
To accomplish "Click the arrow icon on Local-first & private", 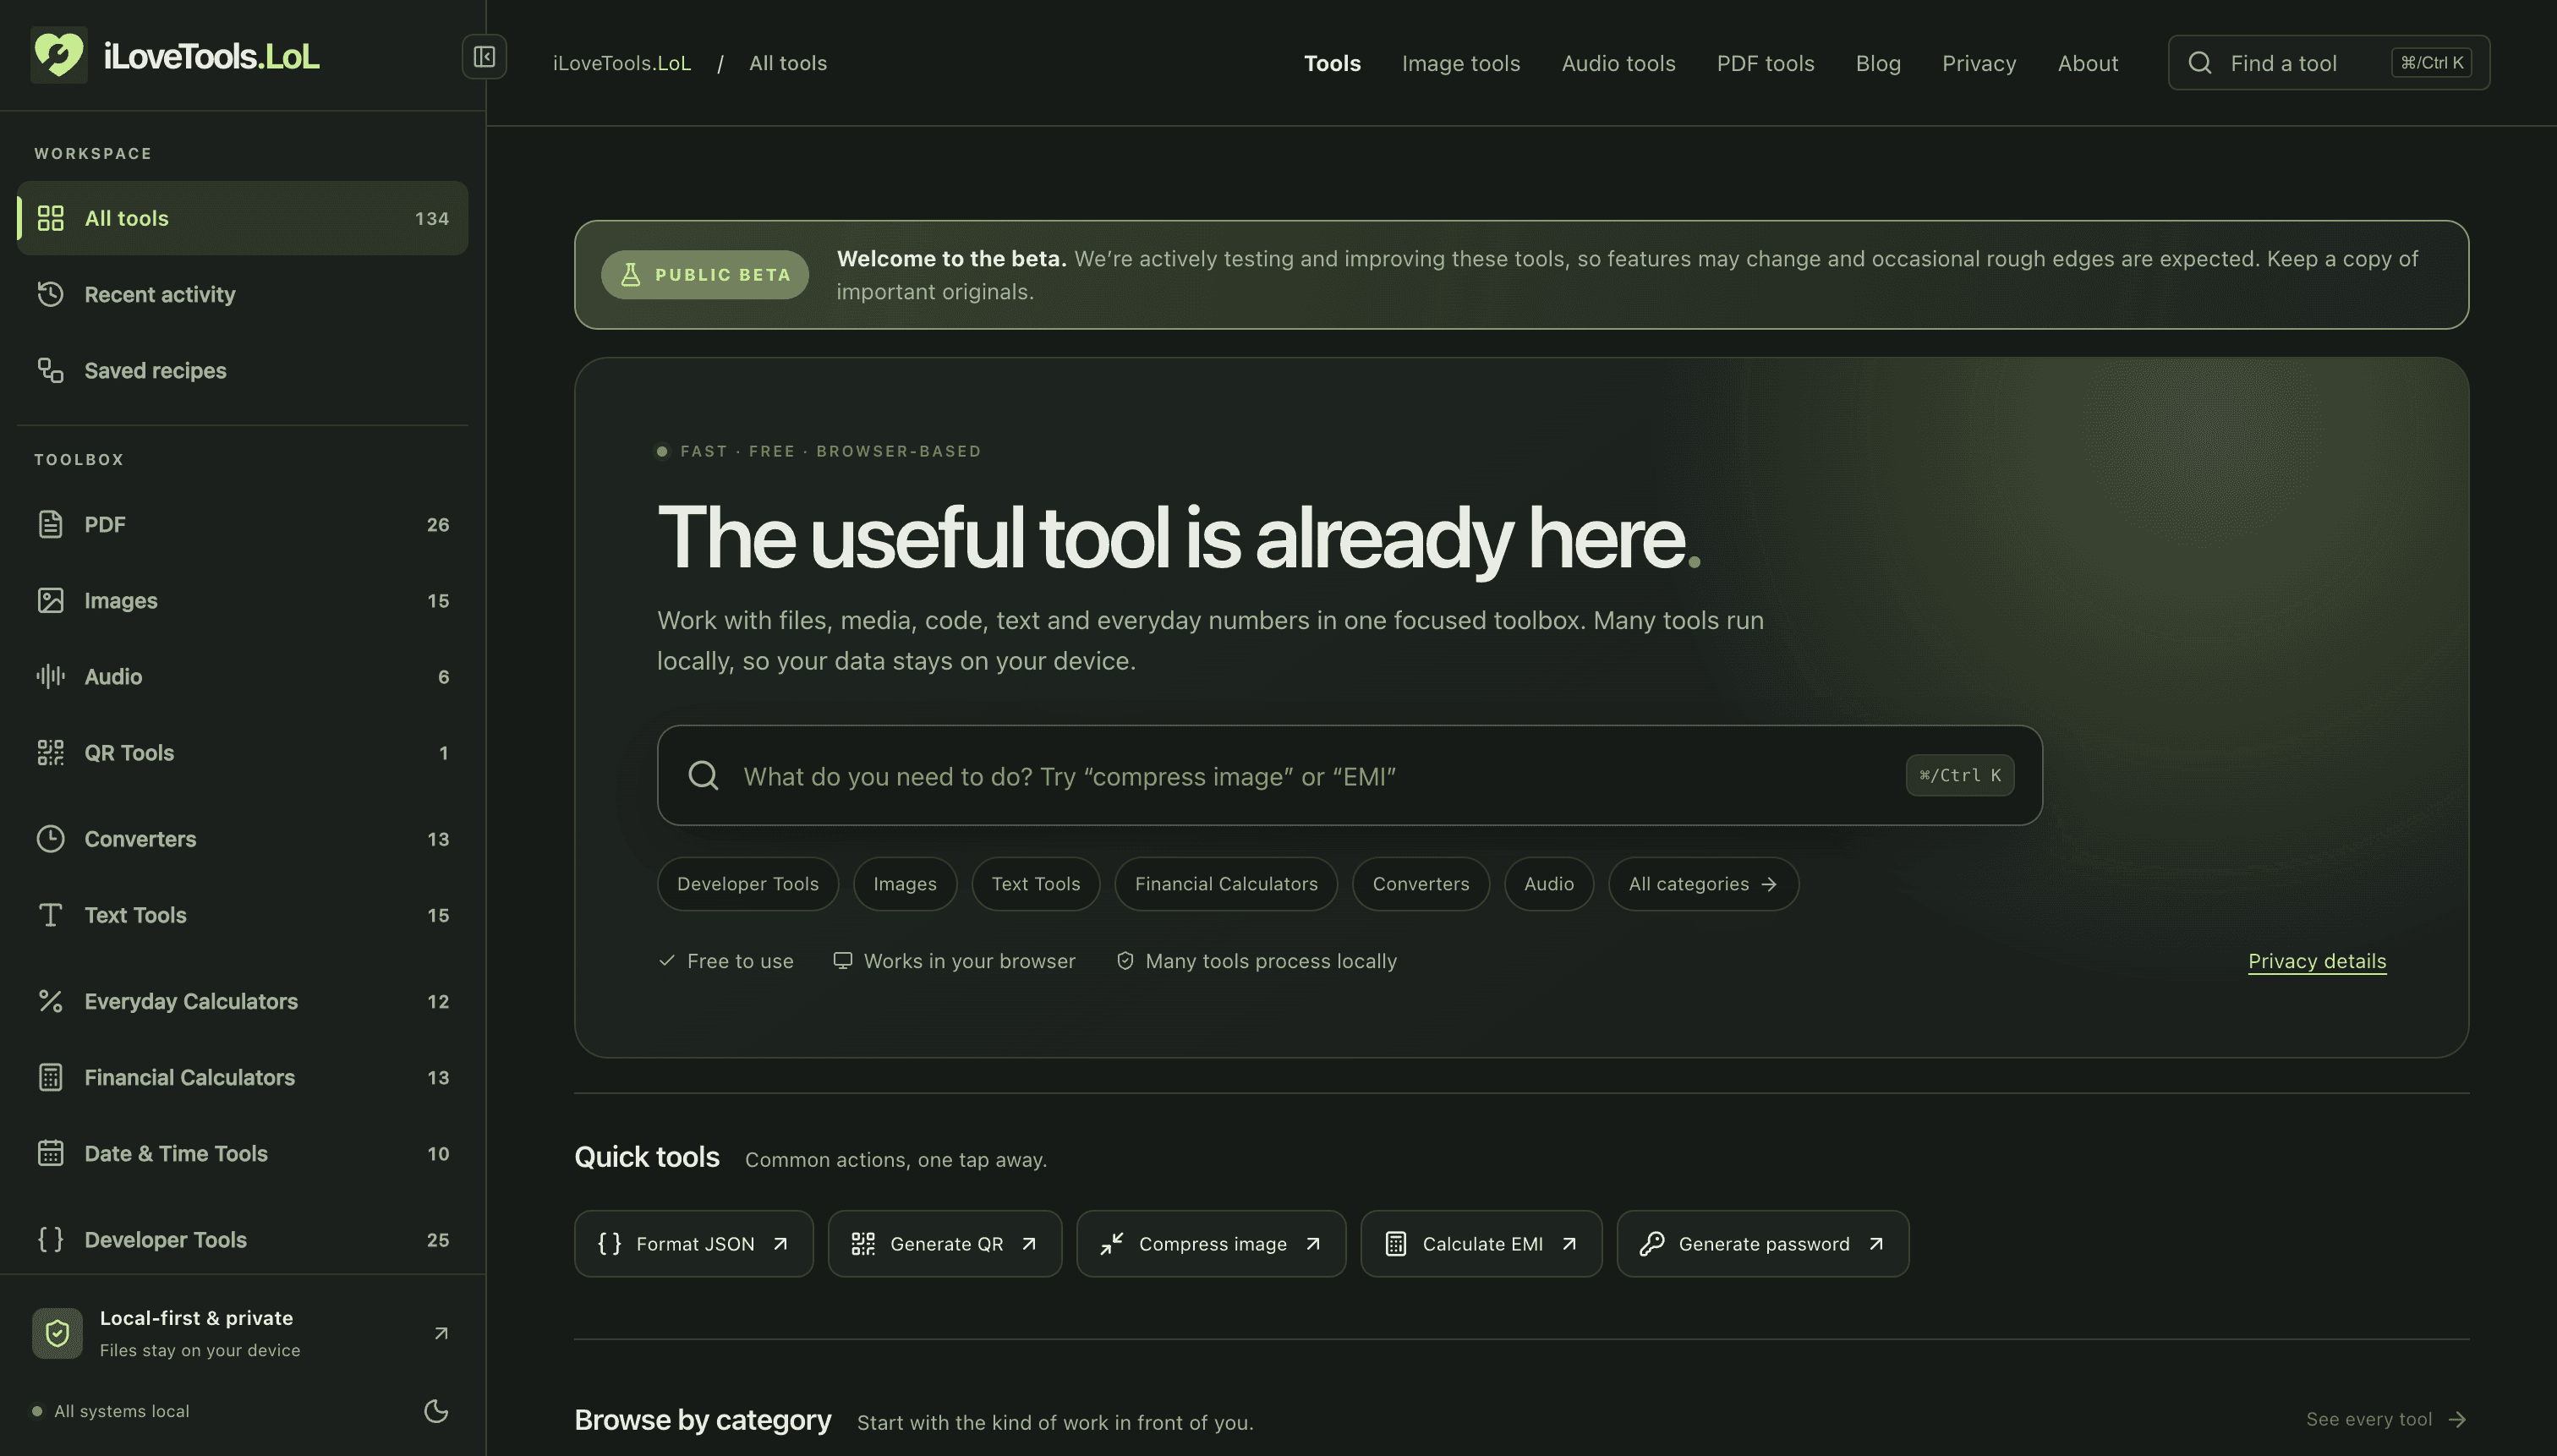I will click(x=441, y=1333).
